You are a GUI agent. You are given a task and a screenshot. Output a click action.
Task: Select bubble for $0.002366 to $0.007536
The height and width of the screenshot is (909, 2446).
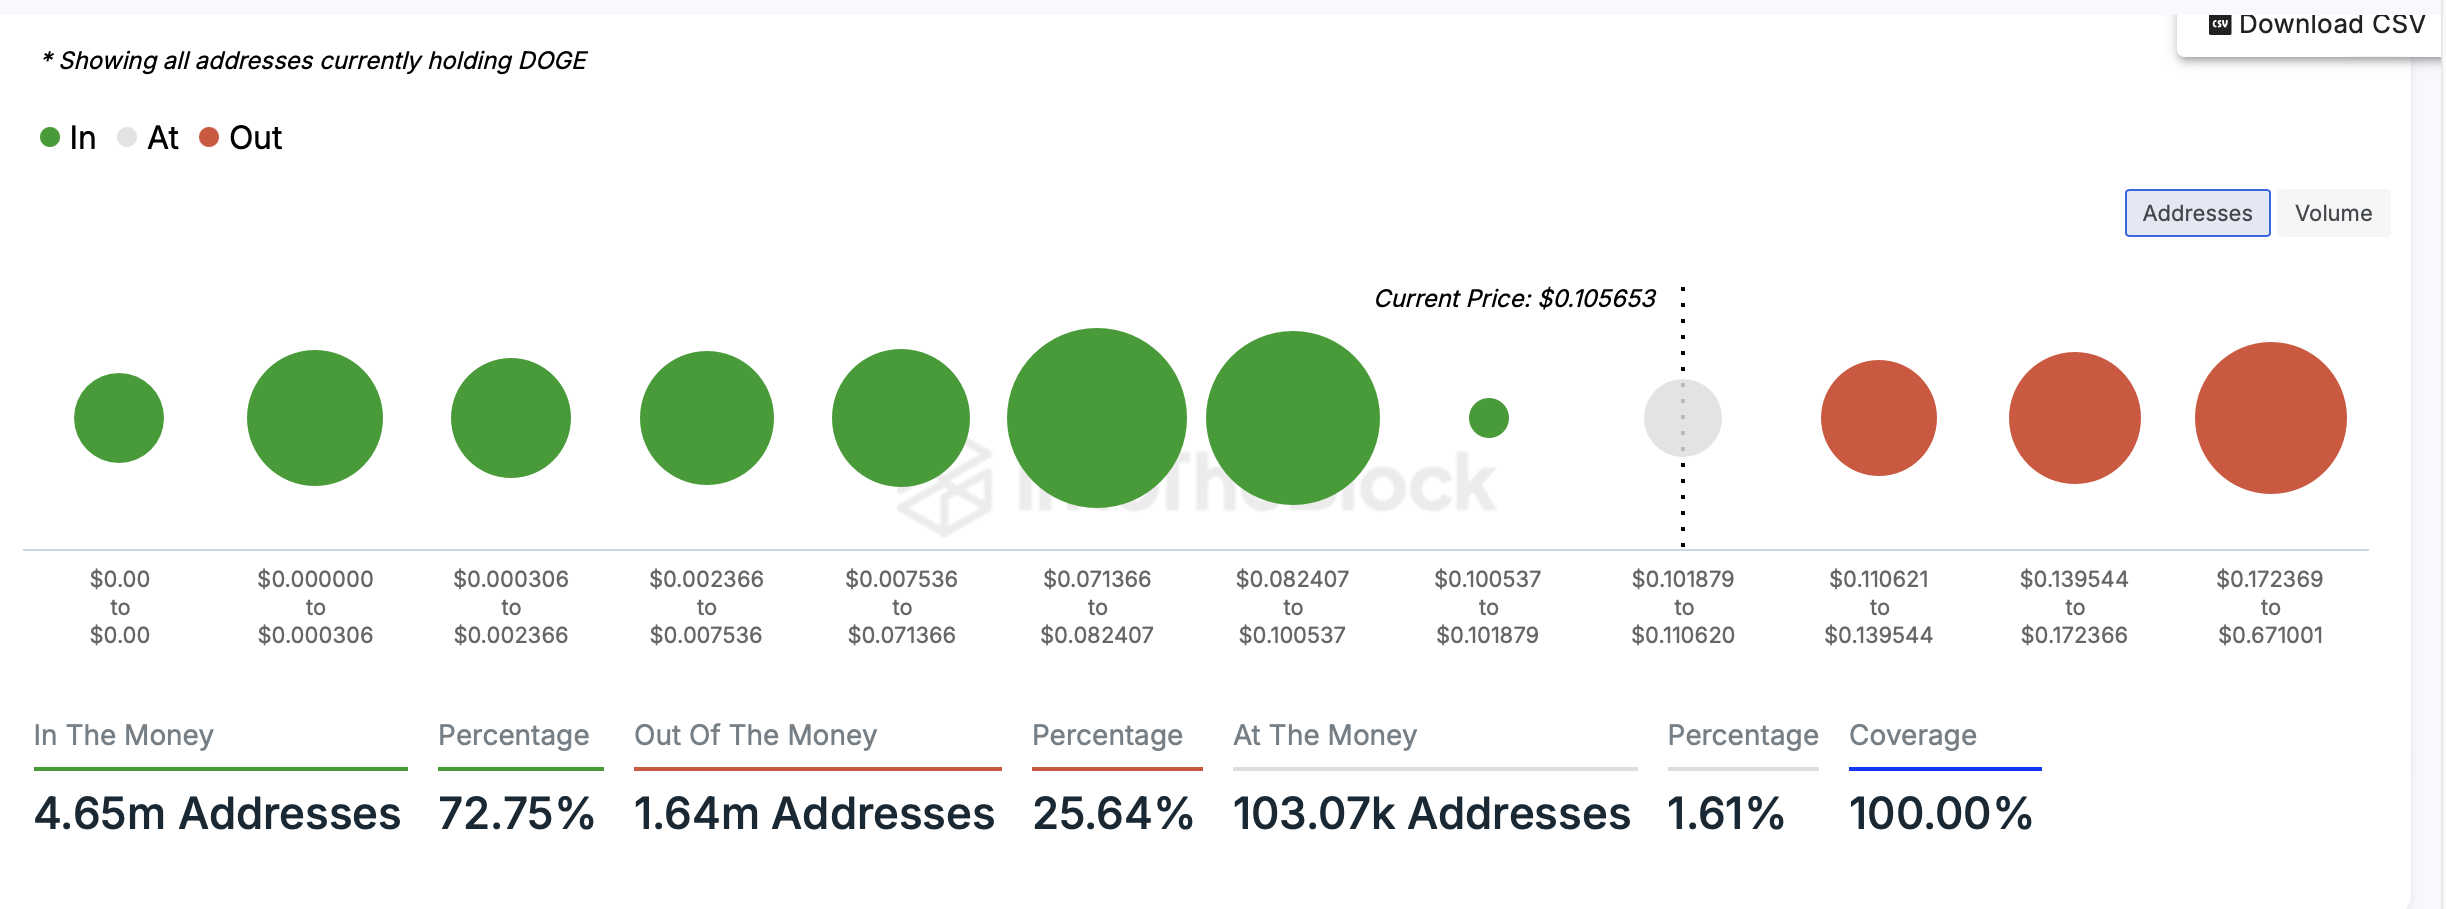tap(707, 418)
